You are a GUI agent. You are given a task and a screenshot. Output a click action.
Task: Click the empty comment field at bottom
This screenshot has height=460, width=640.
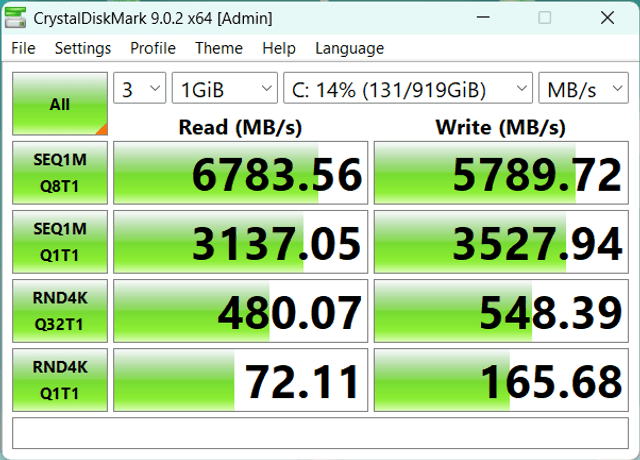coord(320,433)
